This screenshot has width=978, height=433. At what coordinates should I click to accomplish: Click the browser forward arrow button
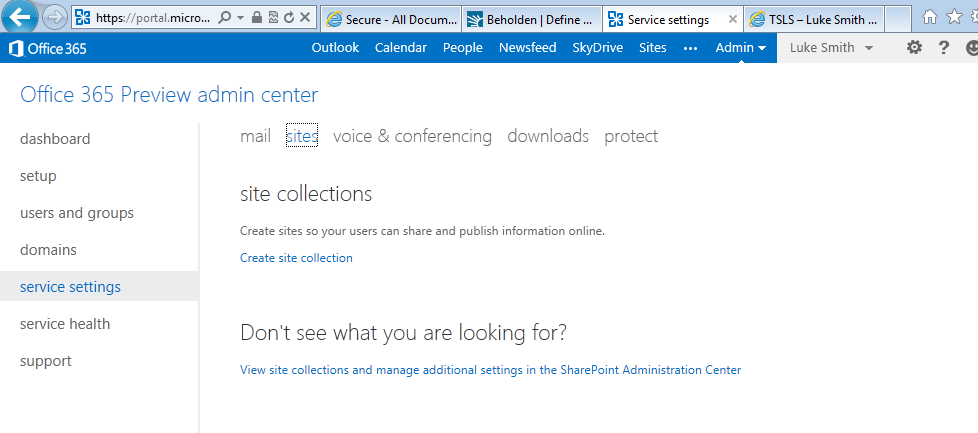click(55, 17)
